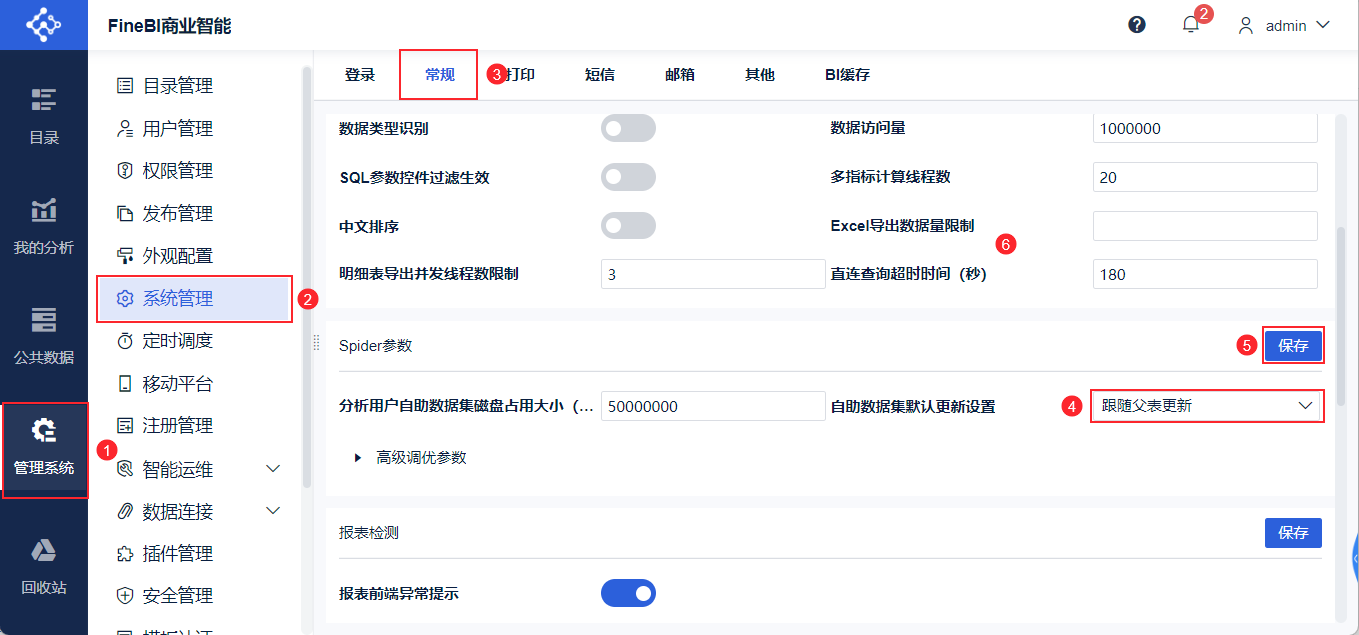Click the 系统管理 gear icon
Image resolution: width=1359 pixels, height=635 pixels.
pos(125,298)
